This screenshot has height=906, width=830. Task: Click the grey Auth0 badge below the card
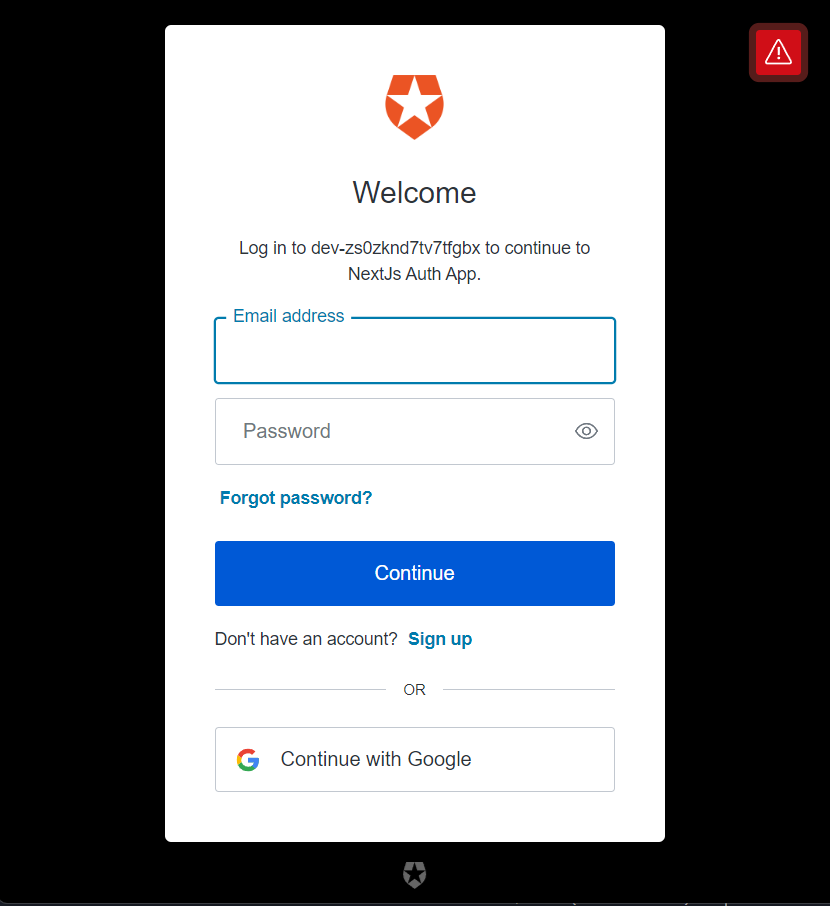pyautogui.click(x=414, y=874)
